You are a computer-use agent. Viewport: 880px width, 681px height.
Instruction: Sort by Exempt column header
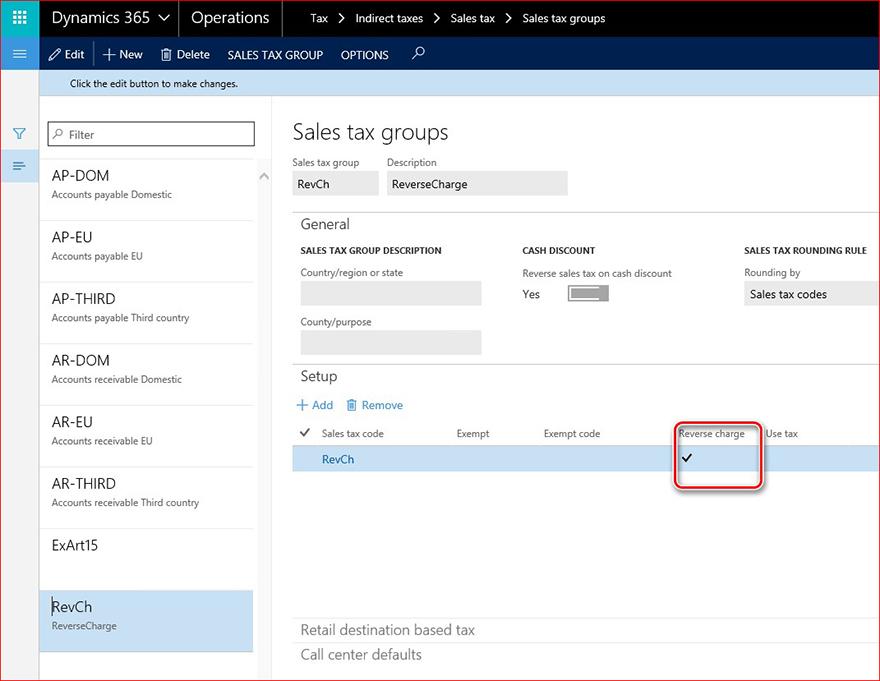tap(473, 433)
